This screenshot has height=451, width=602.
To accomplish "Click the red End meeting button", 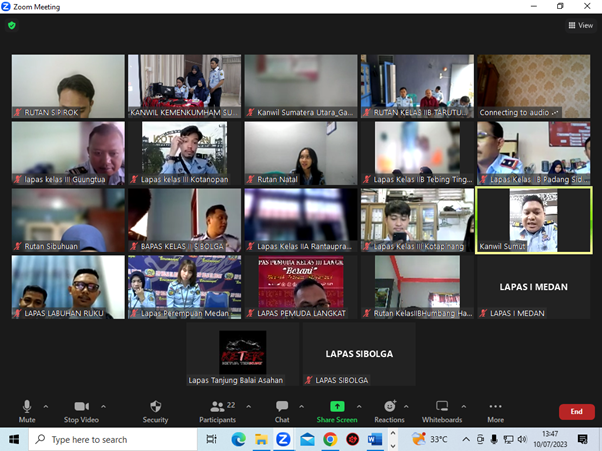I will point(576,411).
